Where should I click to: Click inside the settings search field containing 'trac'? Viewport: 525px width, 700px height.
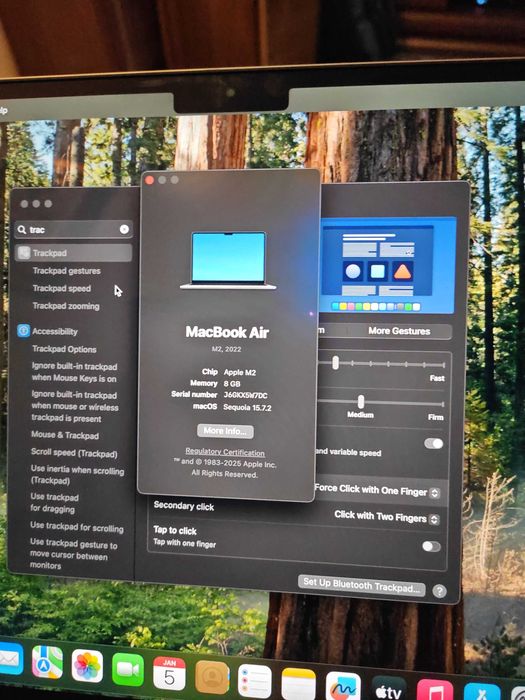74,229
